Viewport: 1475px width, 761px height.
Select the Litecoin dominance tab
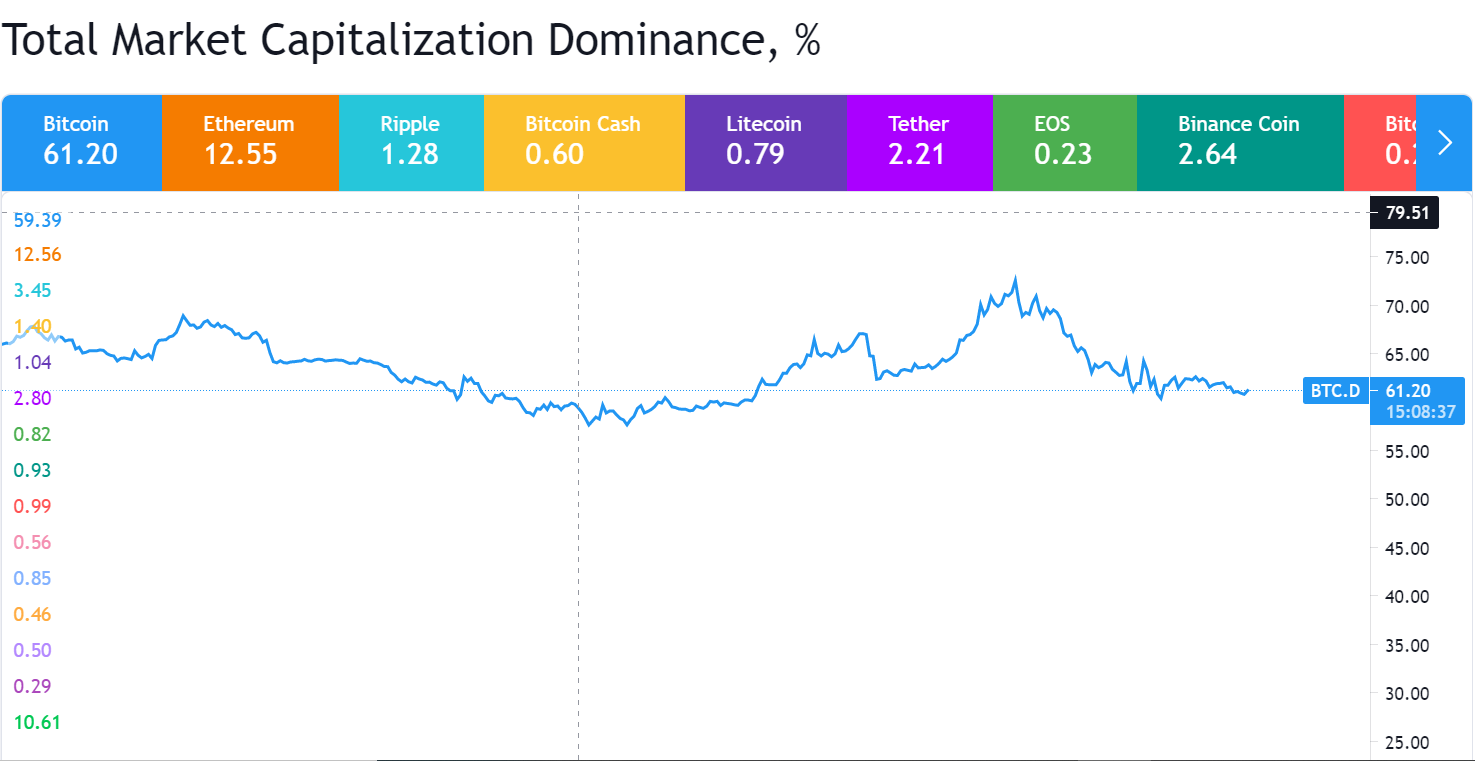pyautogui.click(x=766, y=142)
